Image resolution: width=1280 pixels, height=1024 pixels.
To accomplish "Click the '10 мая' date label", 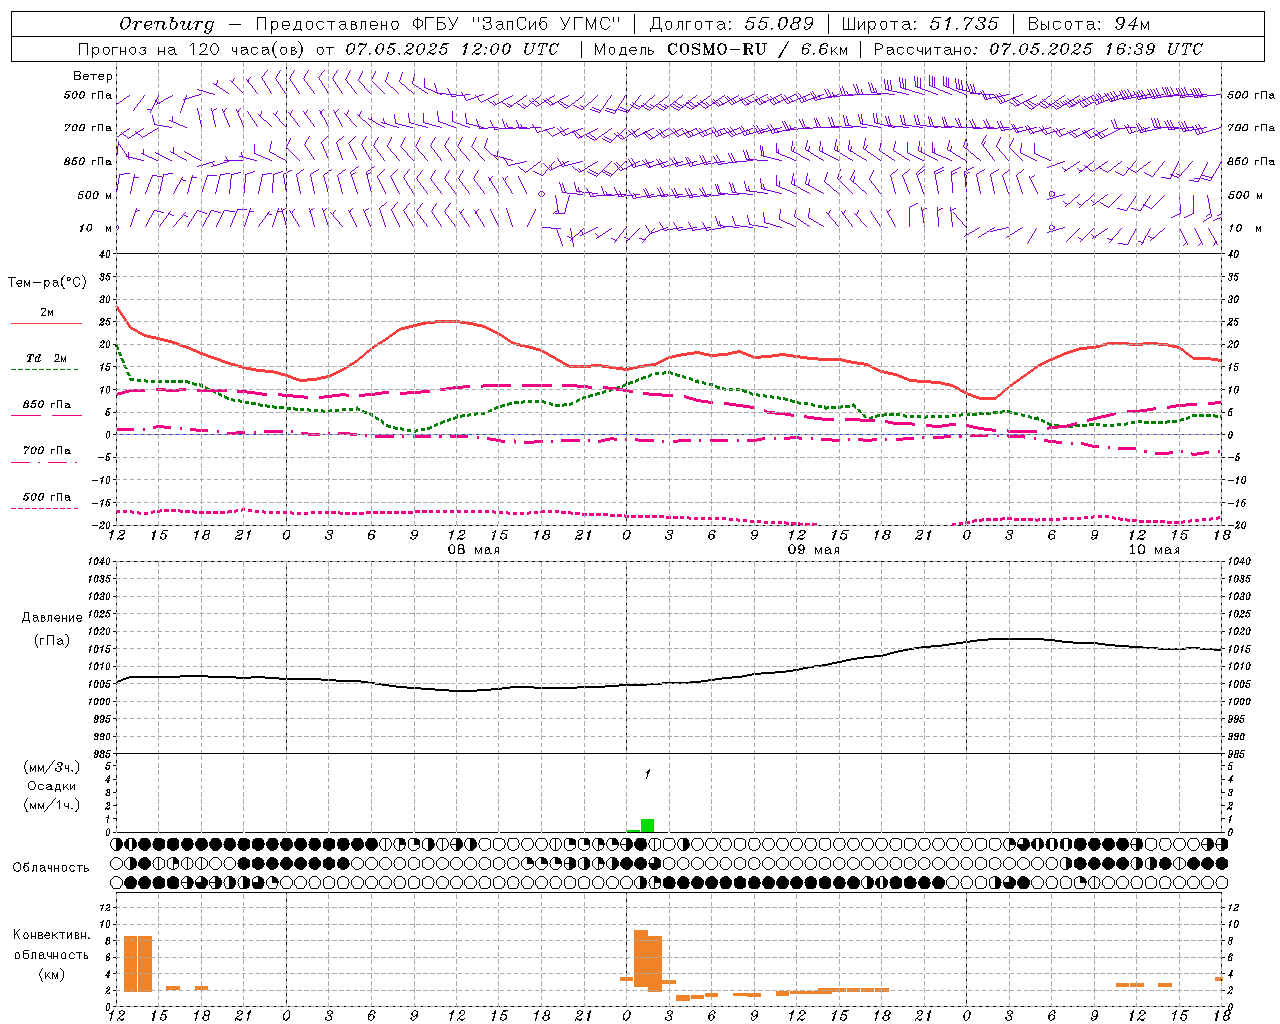I will pos(1154,550).
